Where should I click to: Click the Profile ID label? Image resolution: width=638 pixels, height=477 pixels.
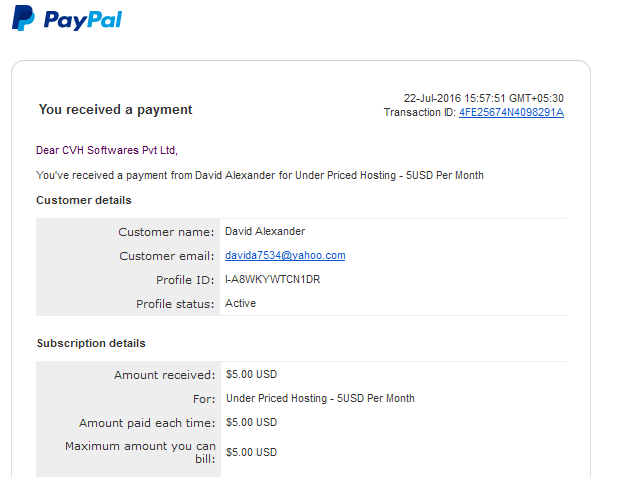[x=185, y=280]
